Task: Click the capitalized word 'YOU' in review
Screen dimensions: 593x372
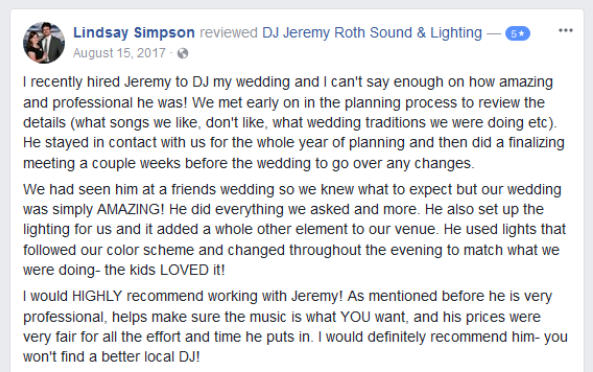Action: click(355, 316)
